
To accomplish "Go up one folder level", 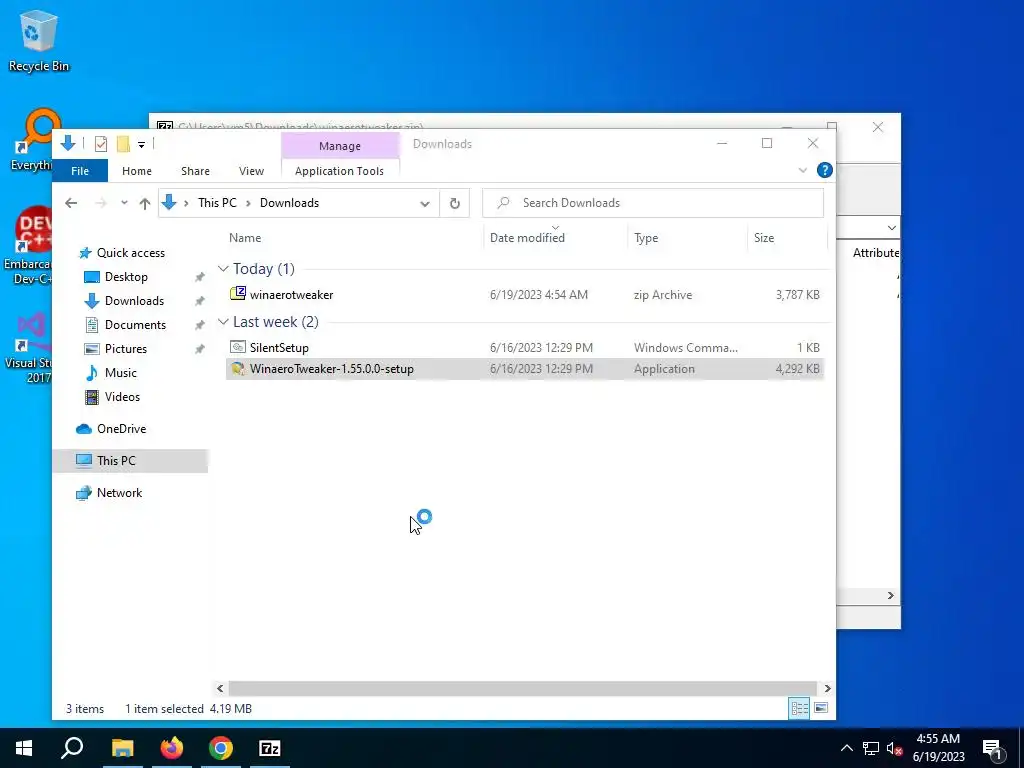I will pos(145,203).
